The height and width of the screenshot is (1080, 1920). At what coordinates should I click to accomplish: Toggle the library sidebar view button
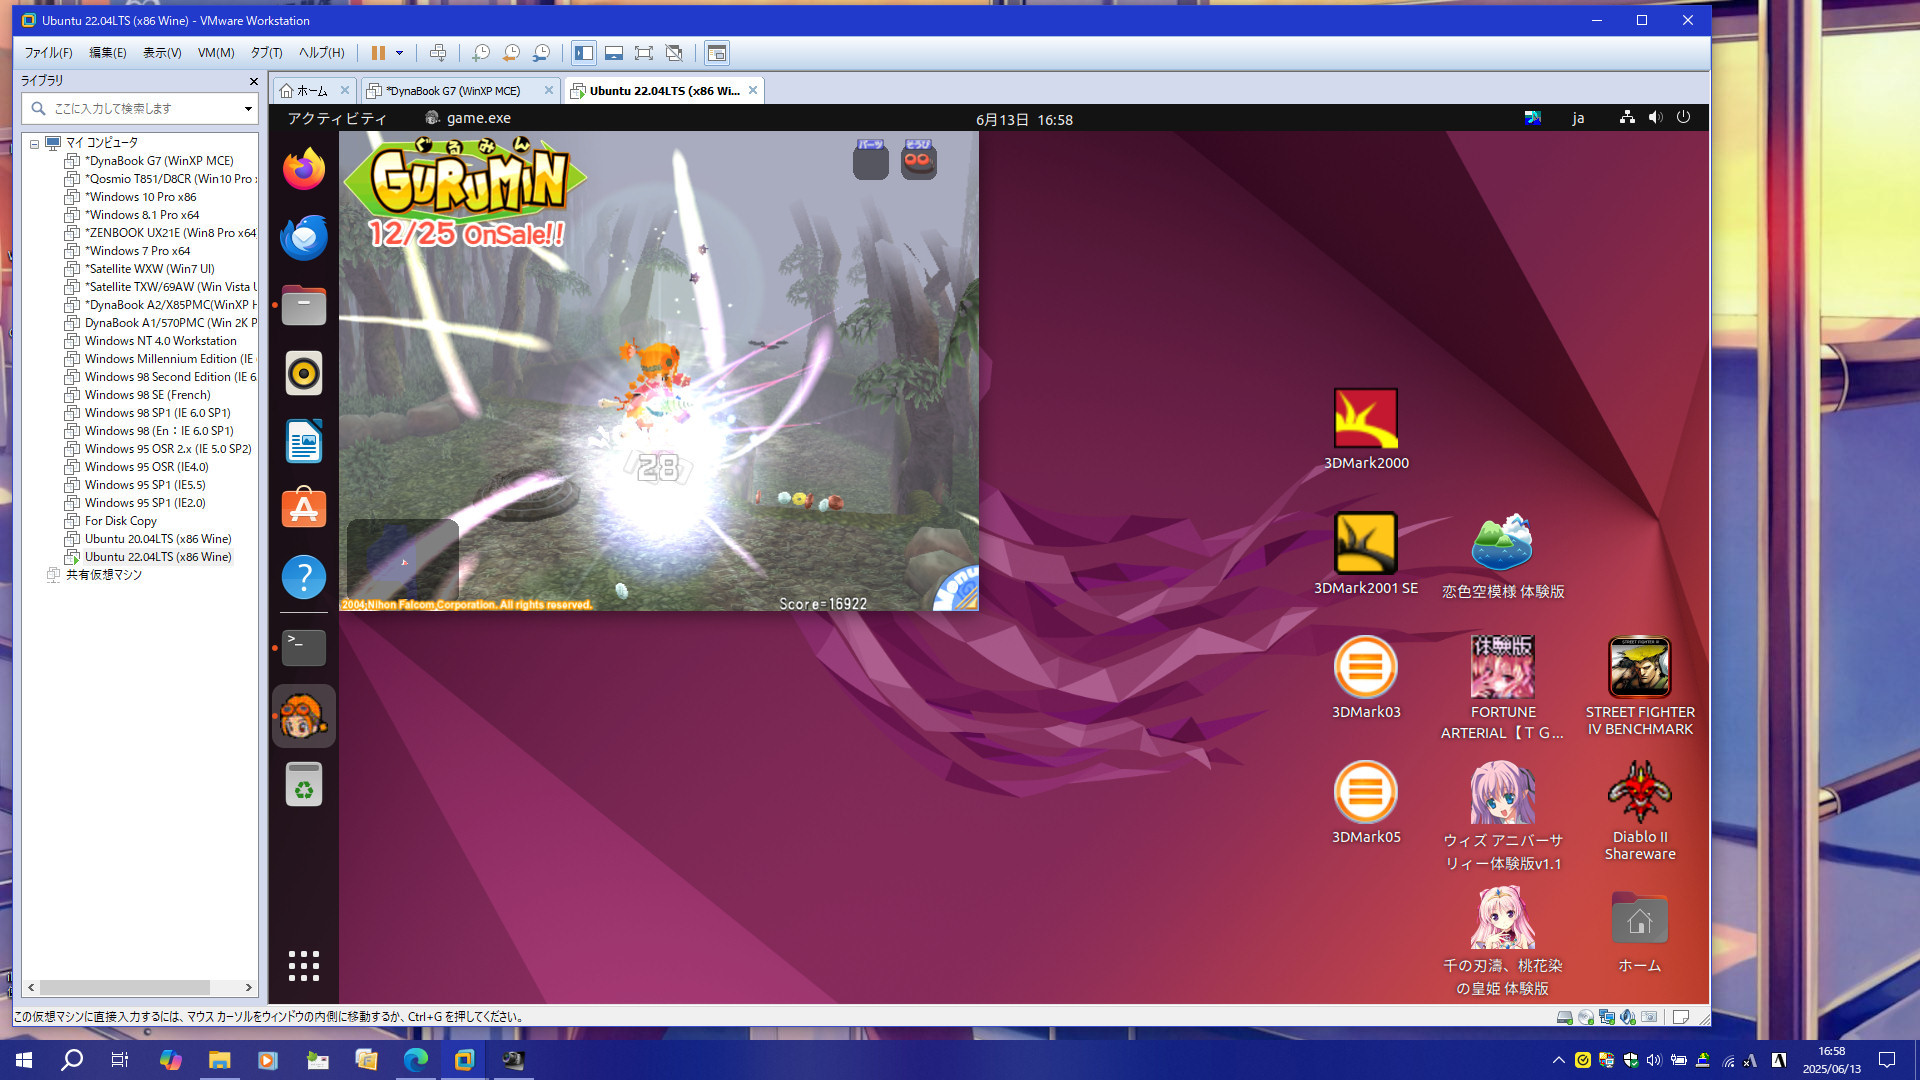[x=584, y=53]
